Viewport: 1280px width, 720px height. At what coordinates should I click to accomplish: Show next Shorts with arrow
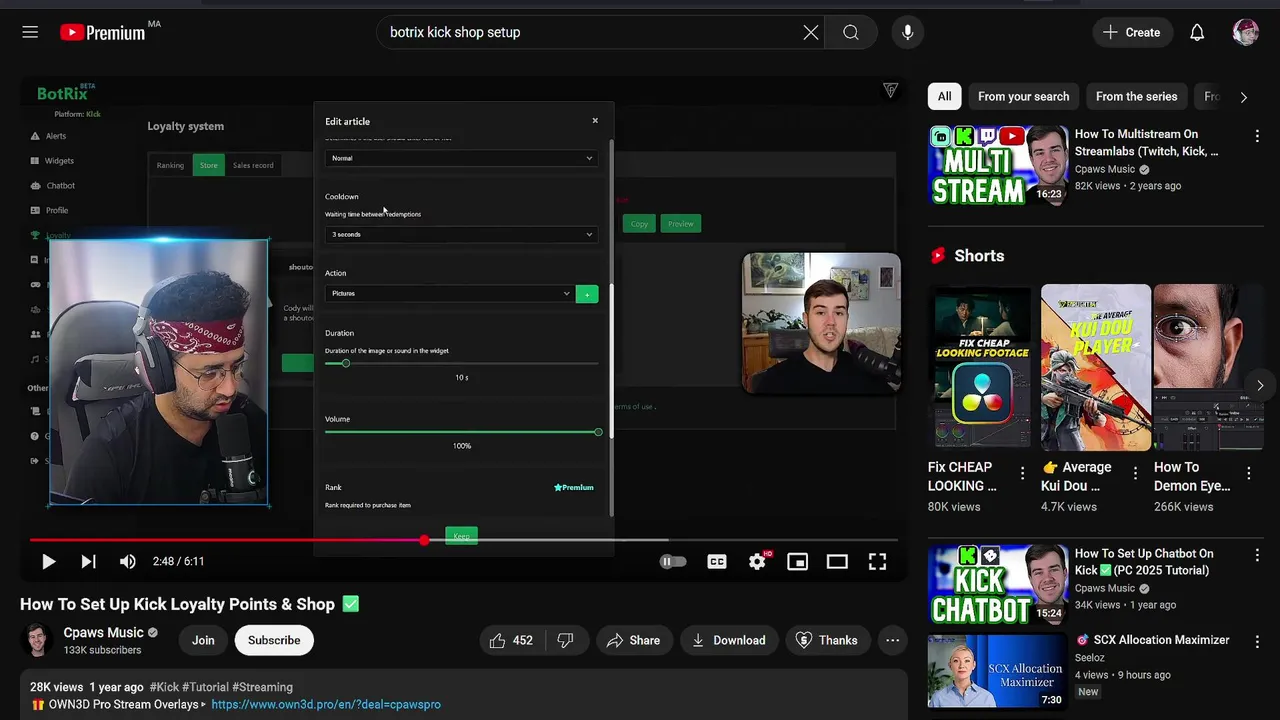point(1260,385)
